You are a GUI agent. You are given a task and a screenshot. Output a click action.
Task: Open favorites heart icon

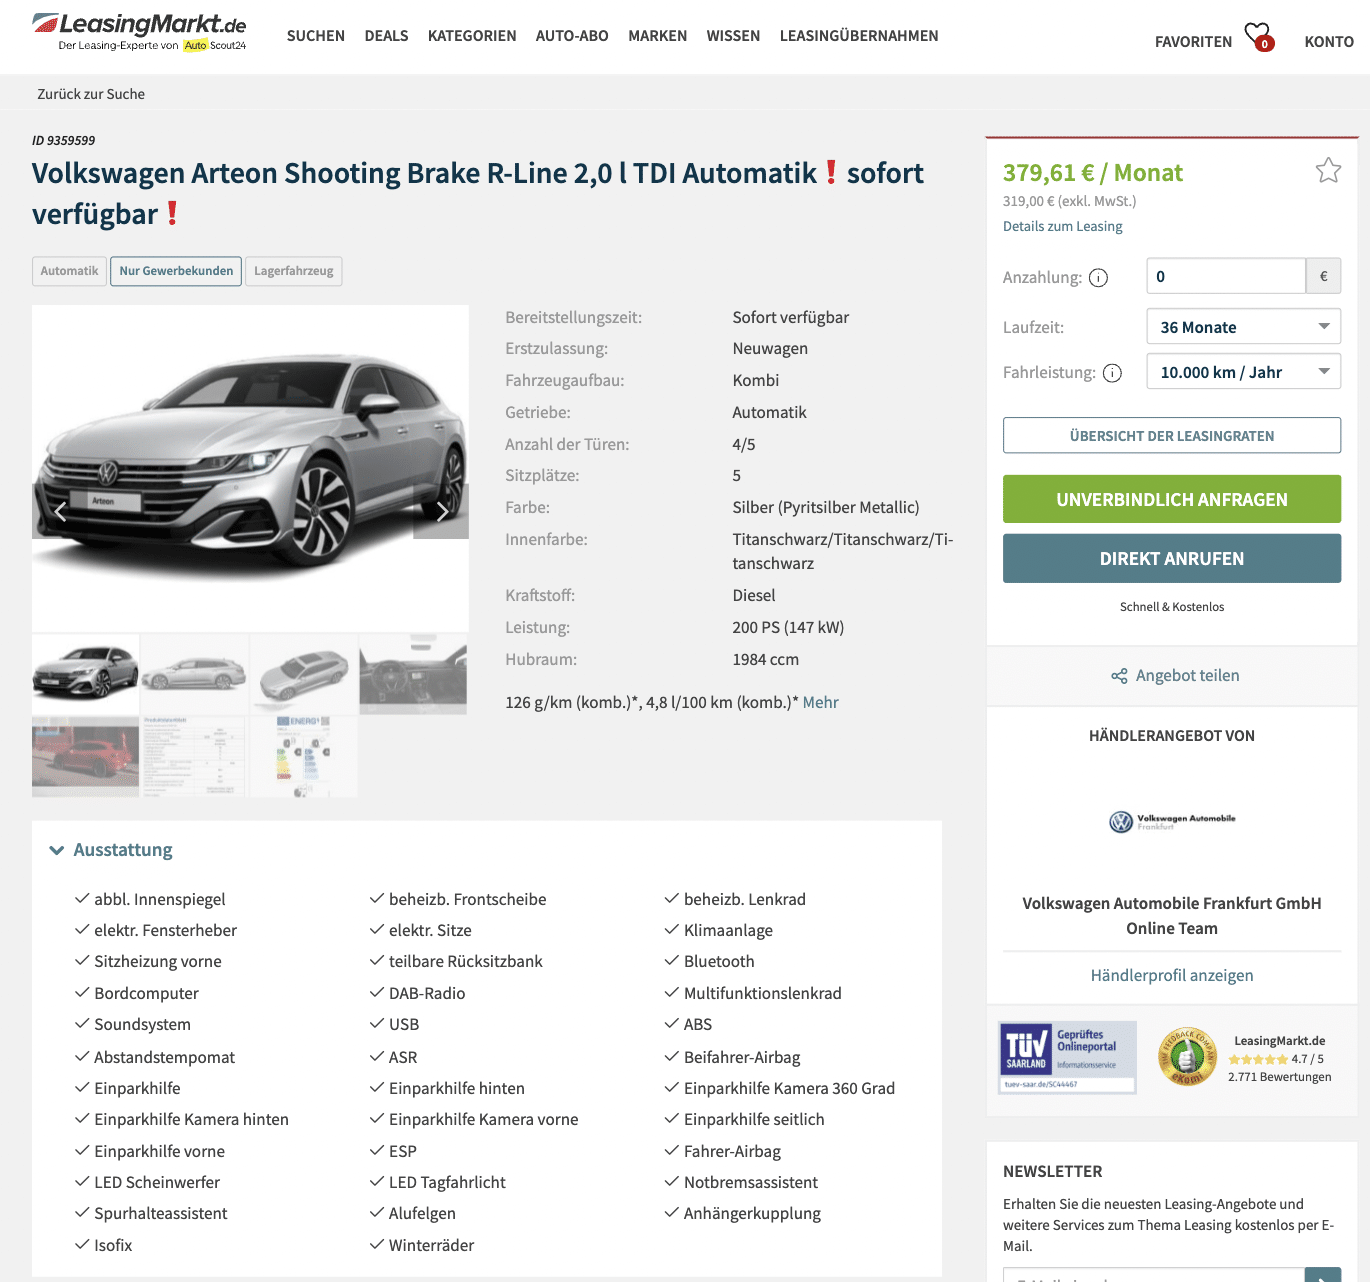(x=1259, y=37)
